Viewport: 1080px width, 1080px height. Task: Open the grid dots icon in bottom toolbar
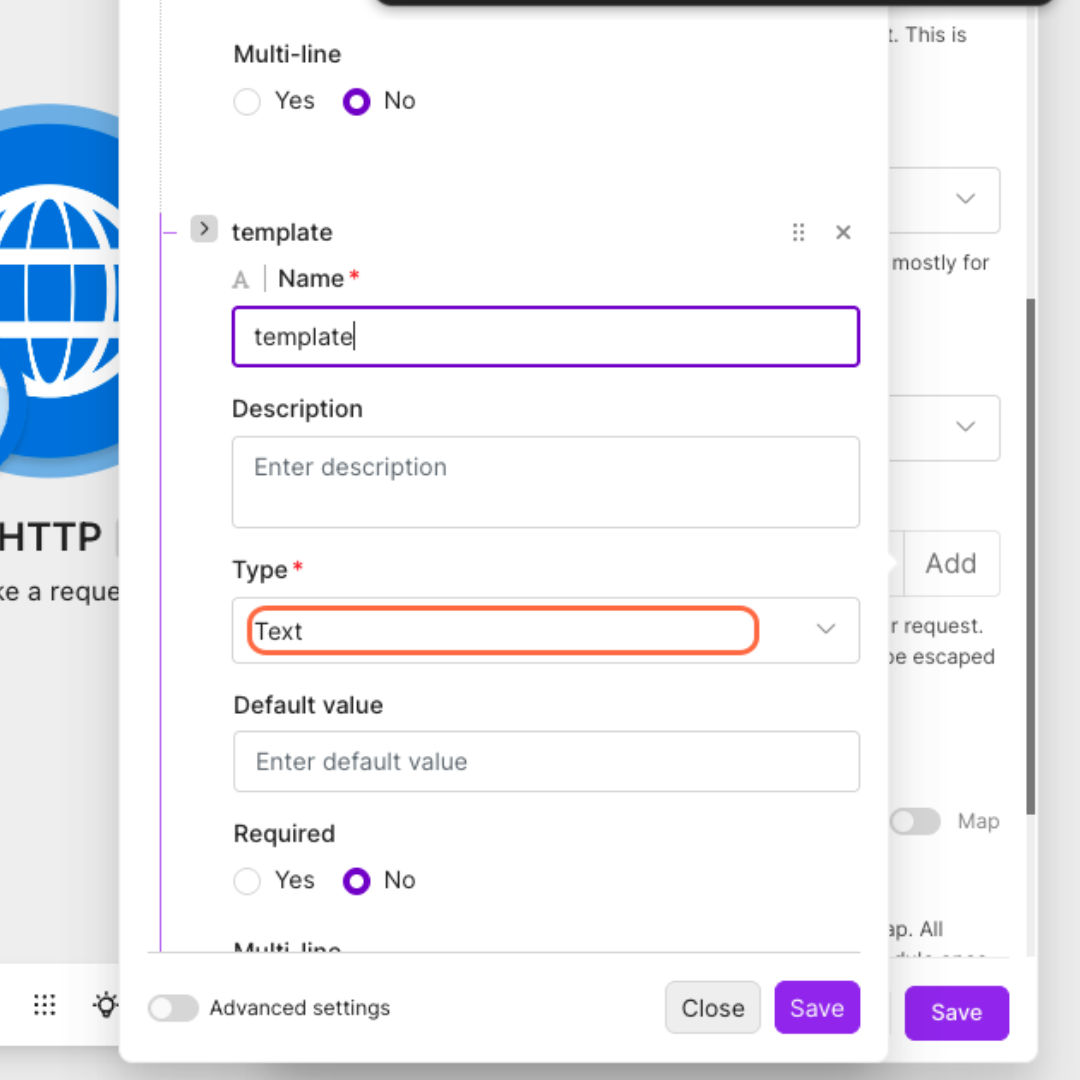click(45, 1005)
